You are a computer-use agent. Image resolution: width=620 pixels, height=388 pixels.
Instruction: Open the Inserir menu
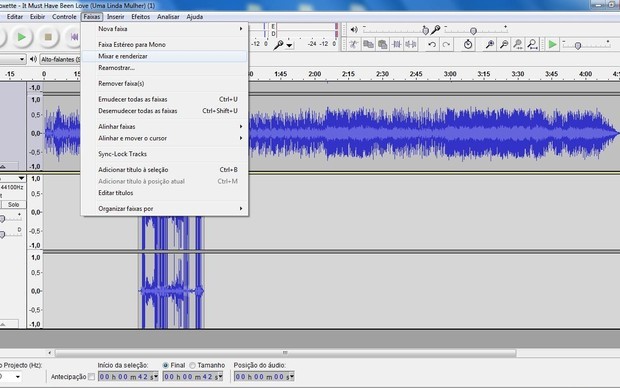click(x=115, y=17)
